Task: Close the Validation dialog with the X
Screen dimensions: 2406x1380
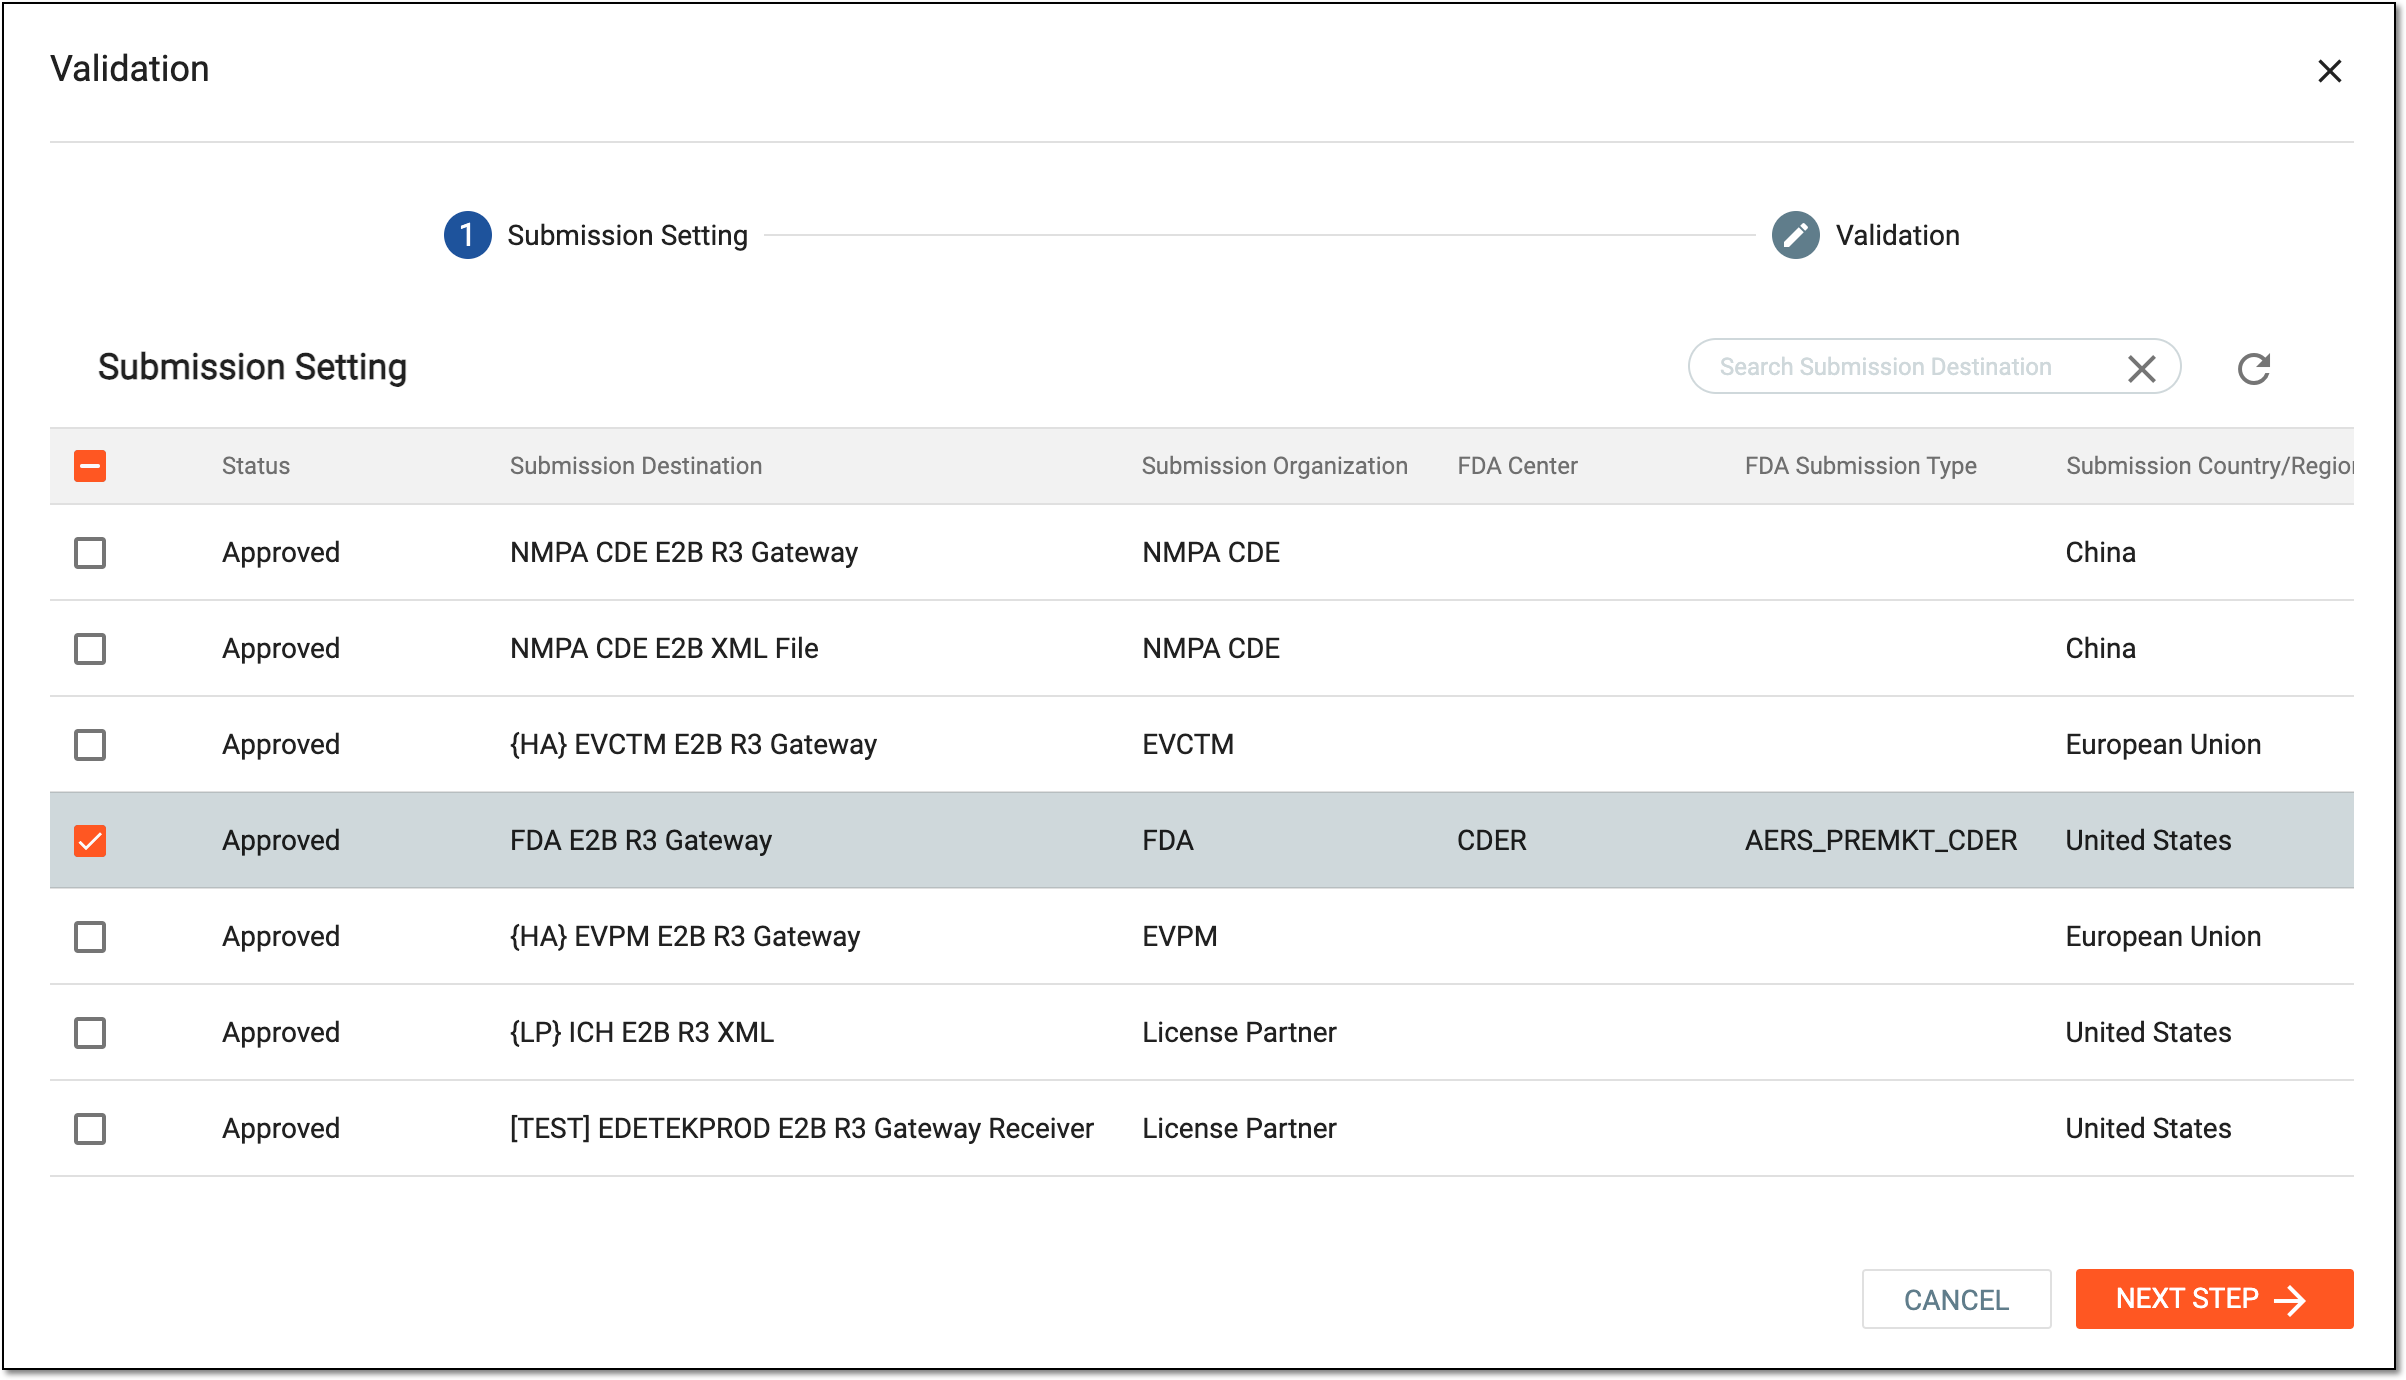Action: click(2329, 71)
